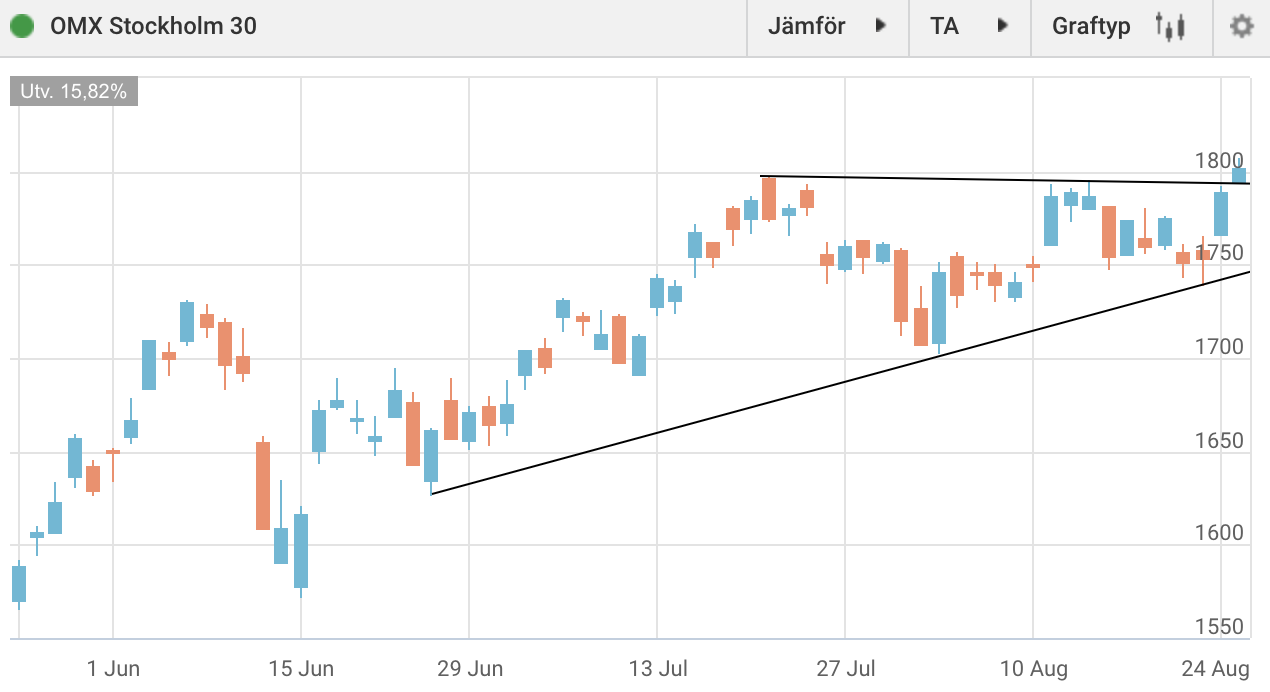The width and height of the screenshot is (1270, 692).
Task: Click the last blue candle above 1800
Action: pyautogui.click(x=1239, y=174)
